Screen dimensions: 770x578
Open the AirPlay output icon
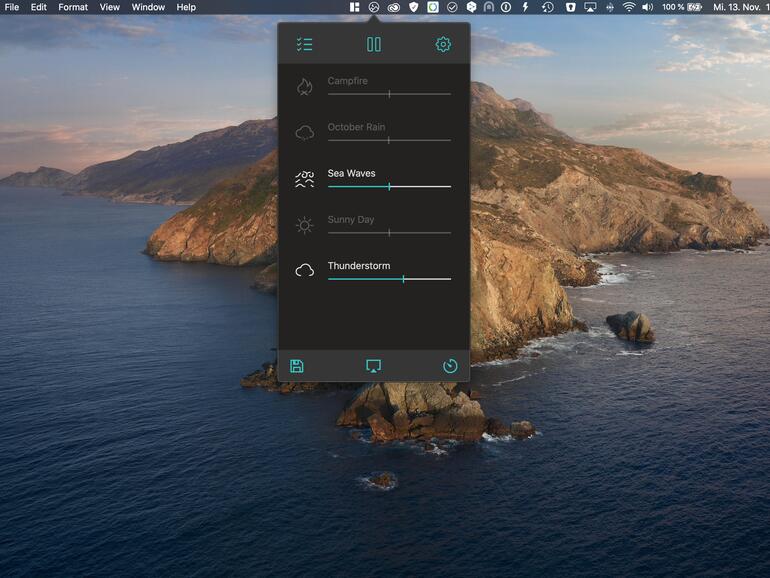(x=374, y=366)
